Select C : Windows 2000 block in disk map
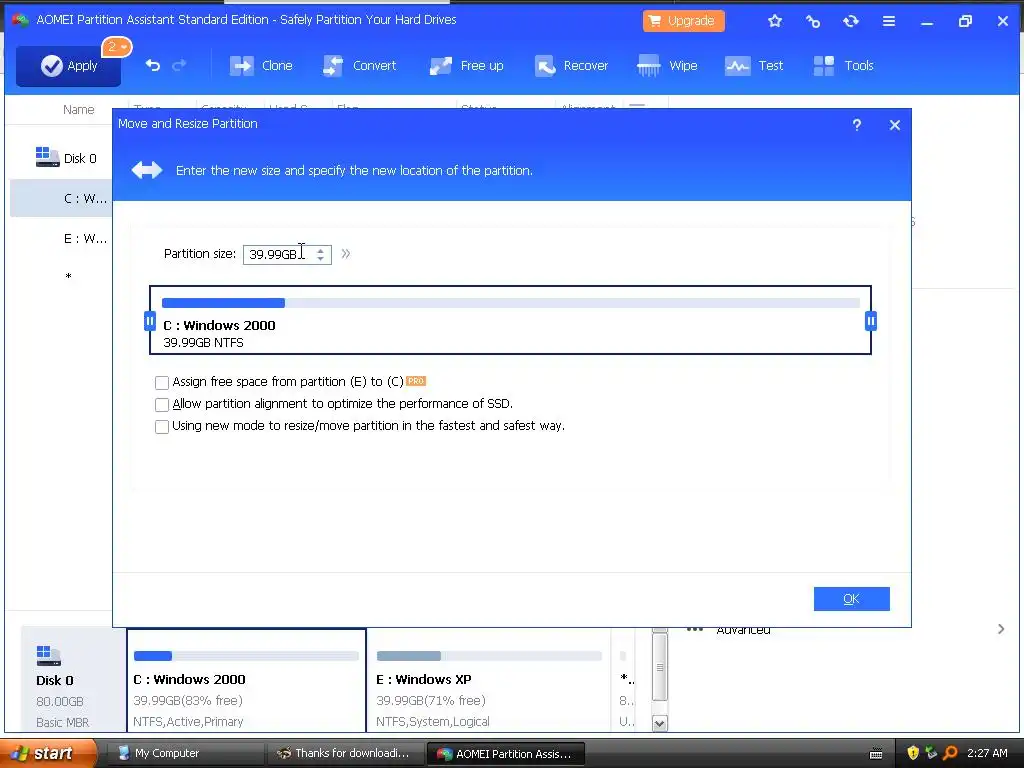 coord(246,680)
